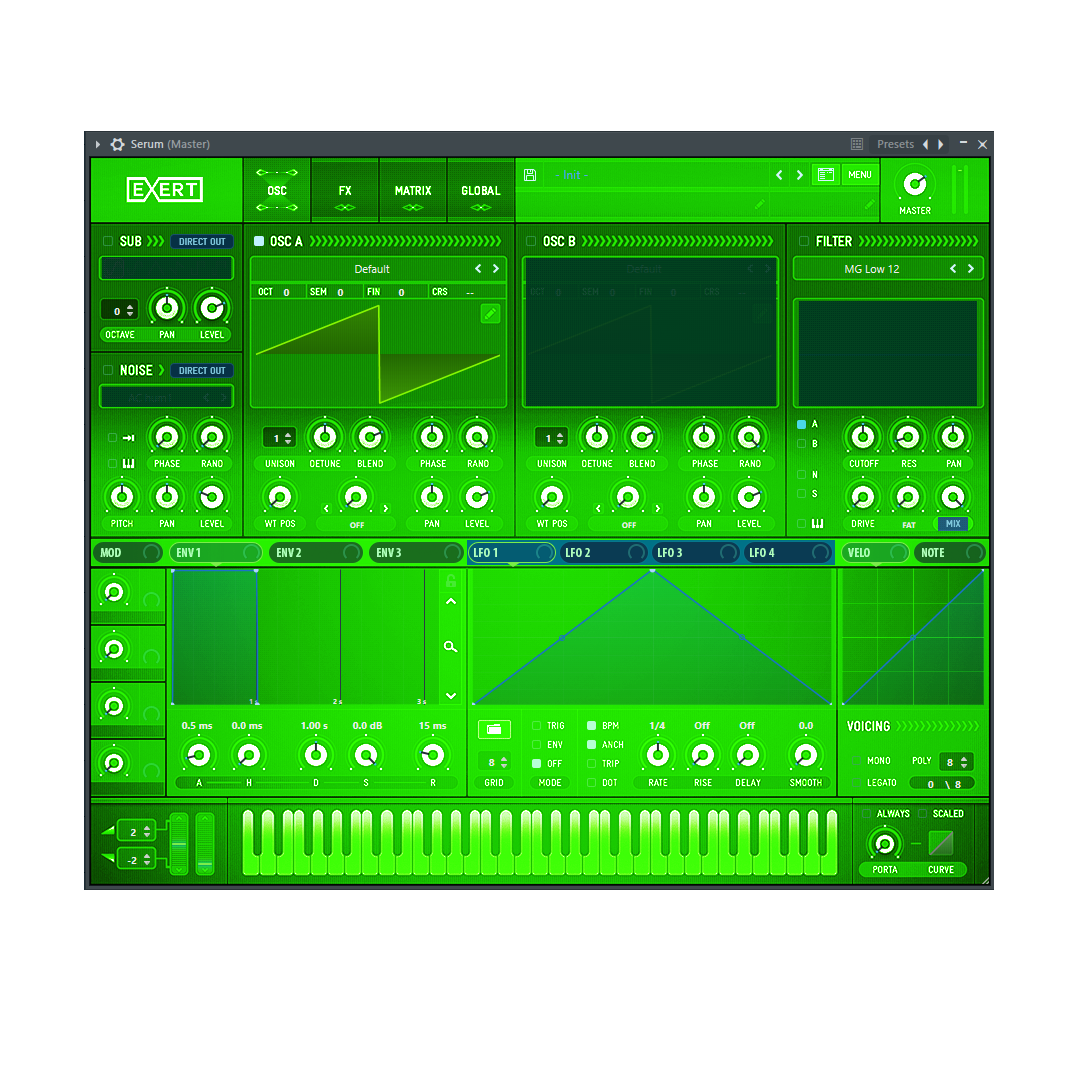Image resolution: width=1080 pixels, height=1080 pixels.
Task: Click the envelope lock icon
Action: 450,581
